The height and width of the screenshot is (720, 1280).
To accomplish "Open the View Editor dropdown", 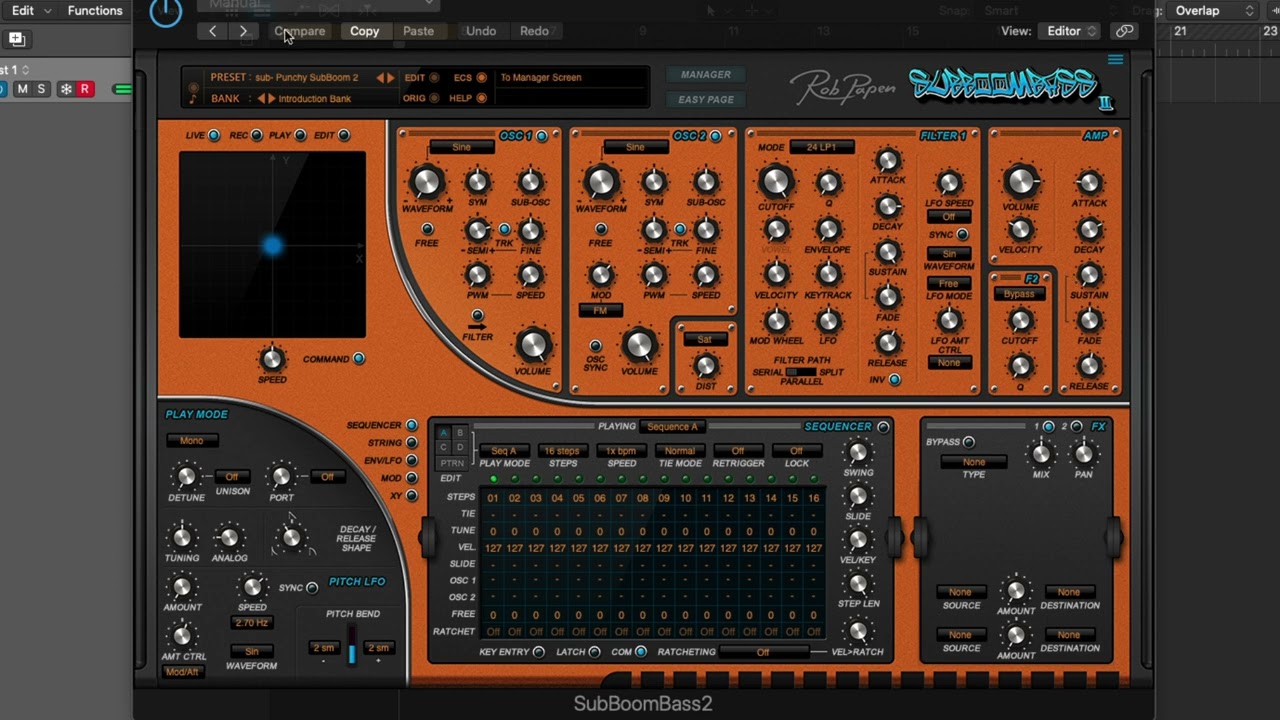I will click(1068, 31).
